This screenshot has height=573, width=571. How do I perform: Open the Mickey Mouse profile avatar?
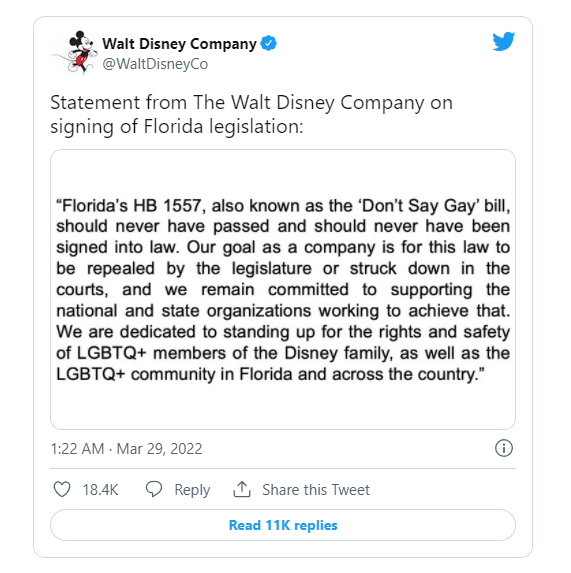tap(76, 53)
